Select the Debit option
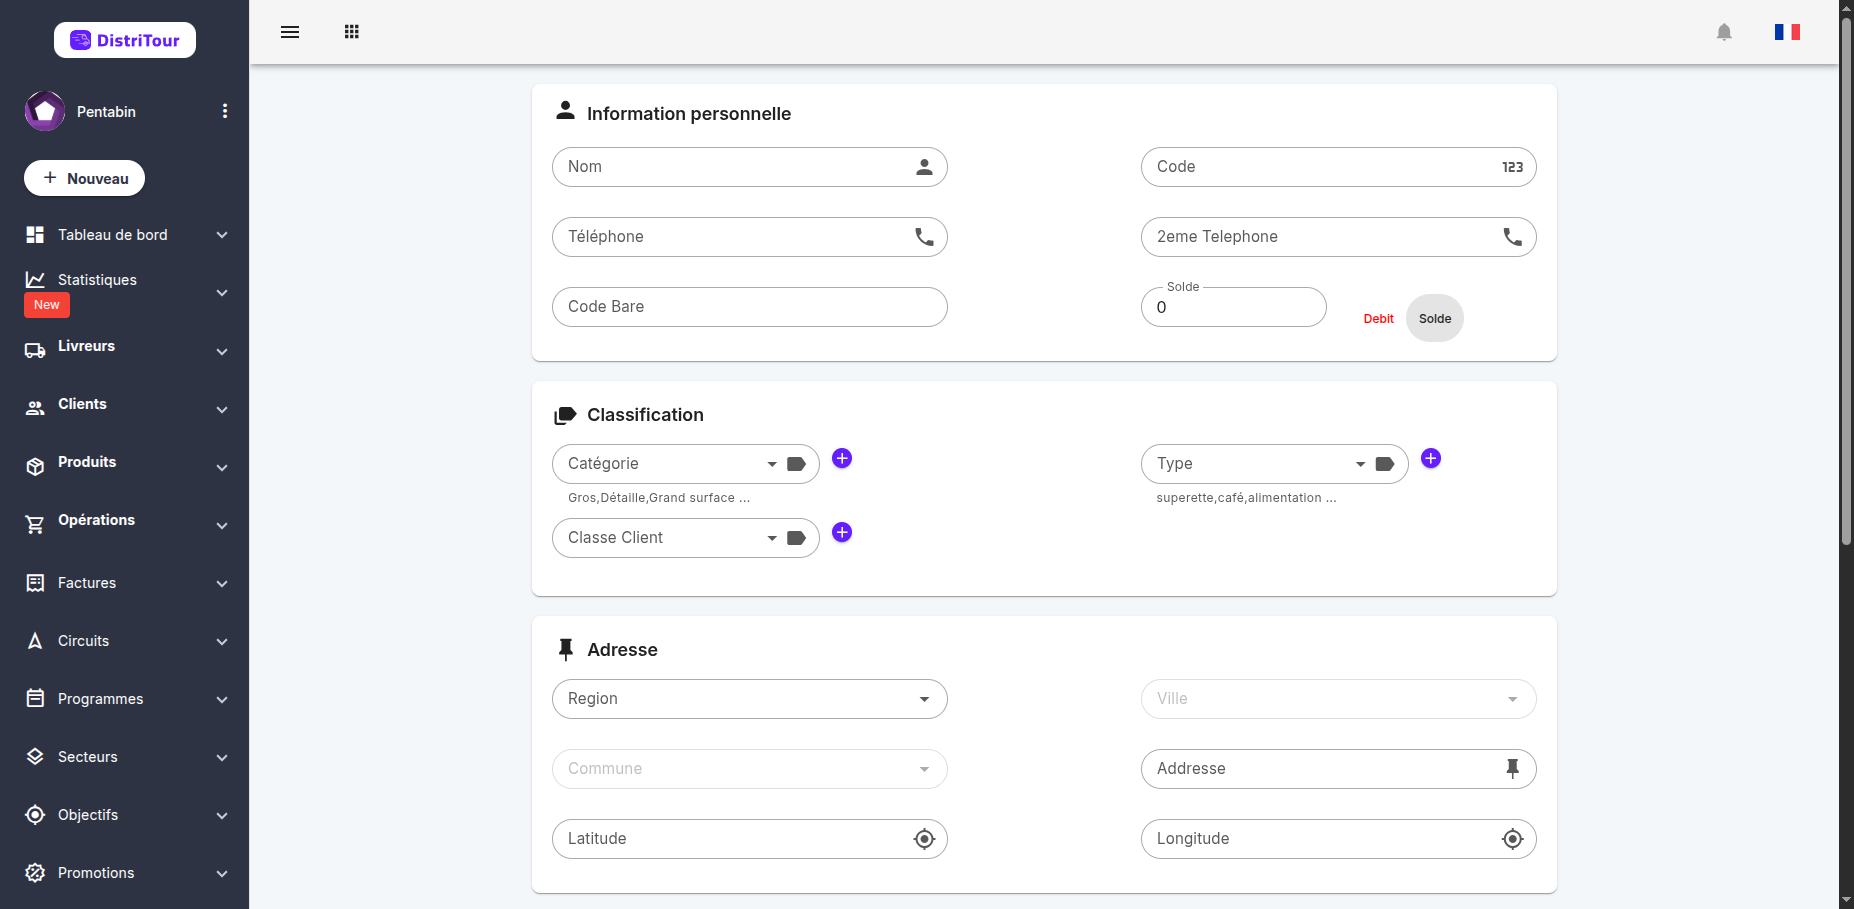 tap(1378, 319)
